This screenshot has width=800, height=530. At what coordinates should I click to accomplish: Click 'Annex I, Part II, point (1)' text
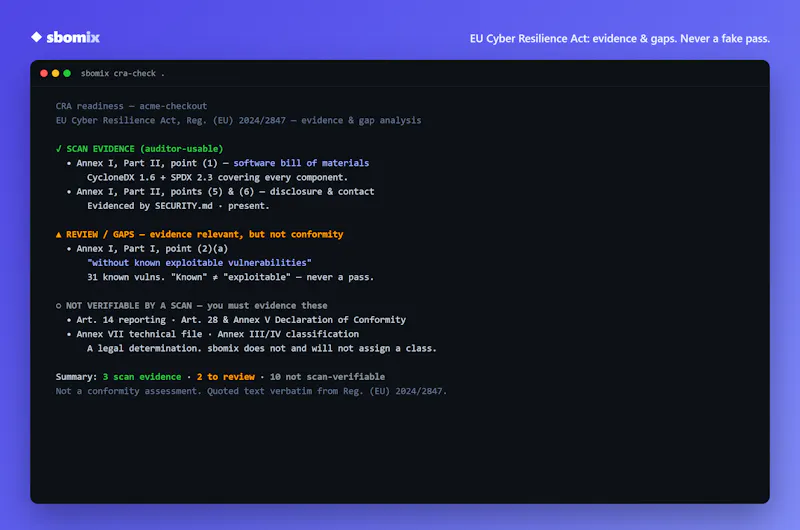point(147,163)
